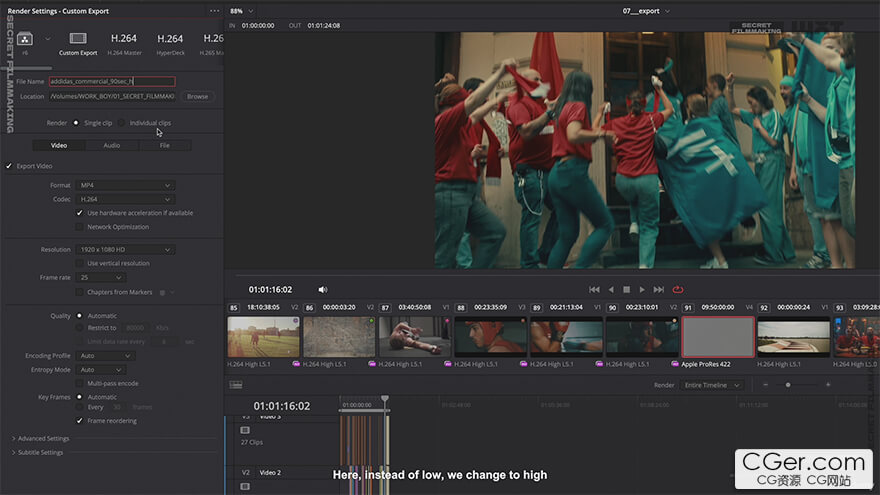
Task: Toggle Frame reordering checkbox
Action: [x=79, y=421]
